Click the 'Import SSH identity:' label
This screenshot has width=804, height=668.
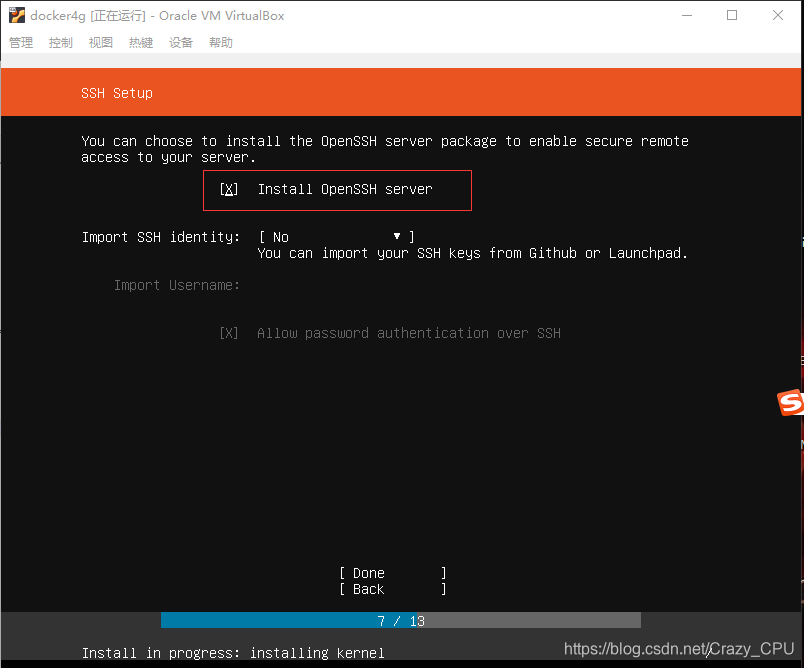point(161,237)
